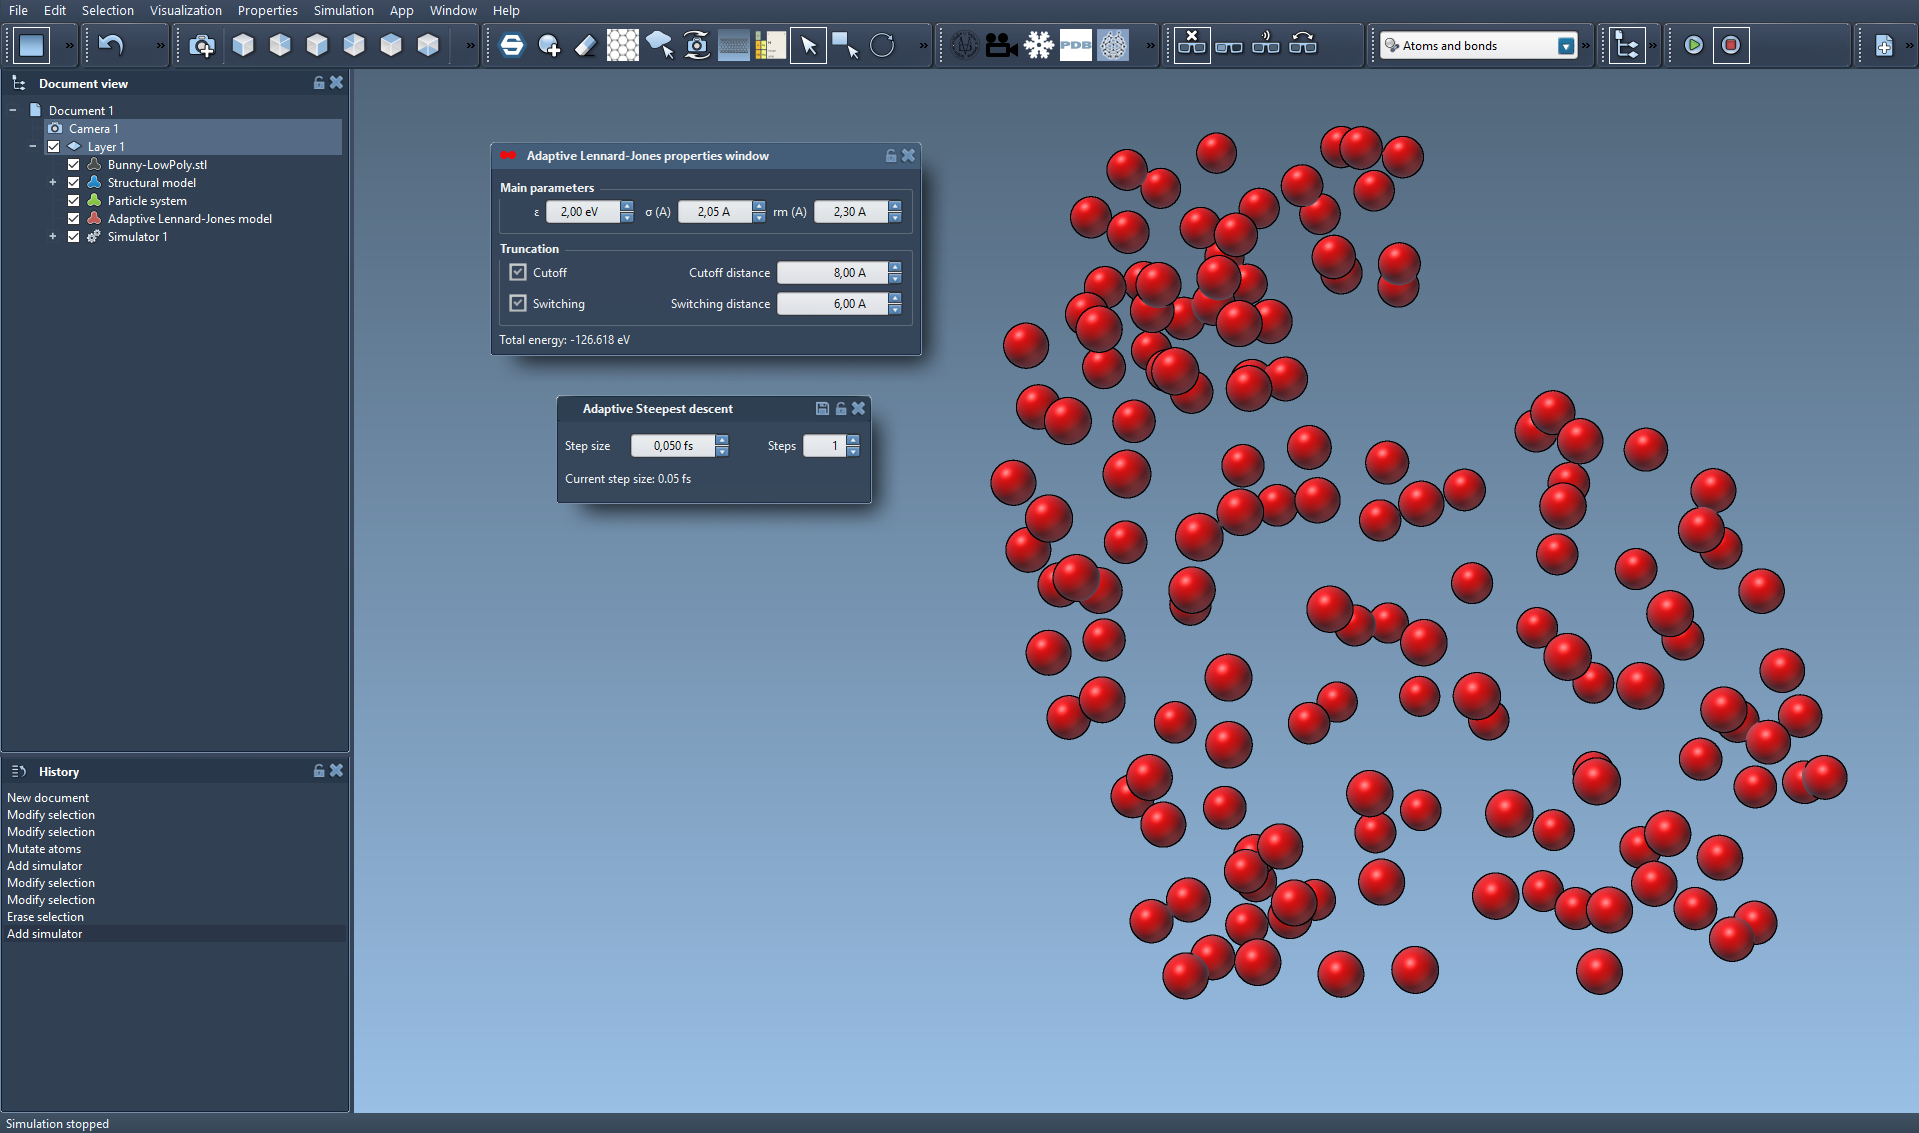This screenshot has width=1919, height=1133.
Task: Expand the Structural model tree node
Action: (53, 183)
